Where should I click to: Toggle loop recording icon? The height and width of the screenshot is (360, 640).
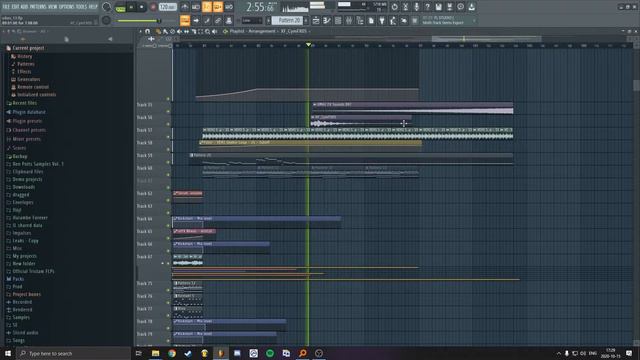click(x=229, y=7)
